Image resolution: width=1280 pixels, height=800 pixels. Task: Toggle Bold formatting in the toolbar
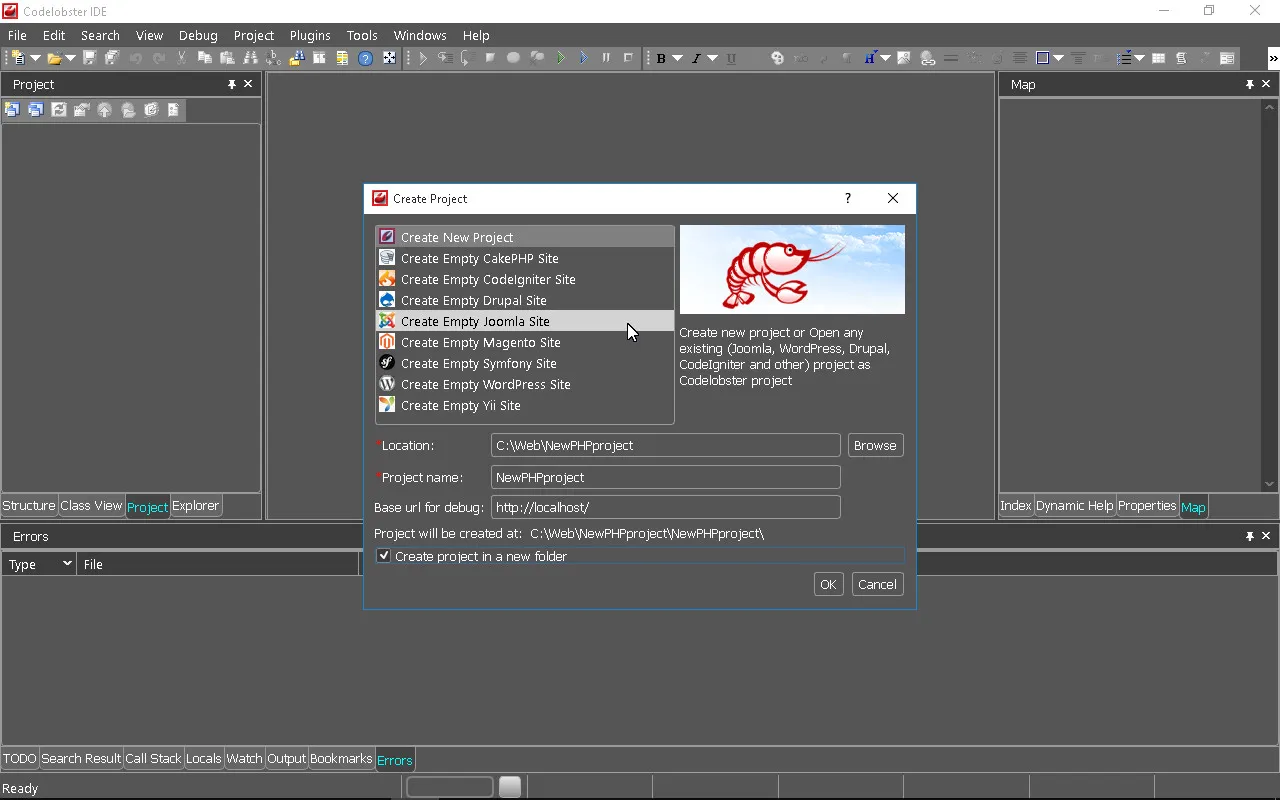661,58
